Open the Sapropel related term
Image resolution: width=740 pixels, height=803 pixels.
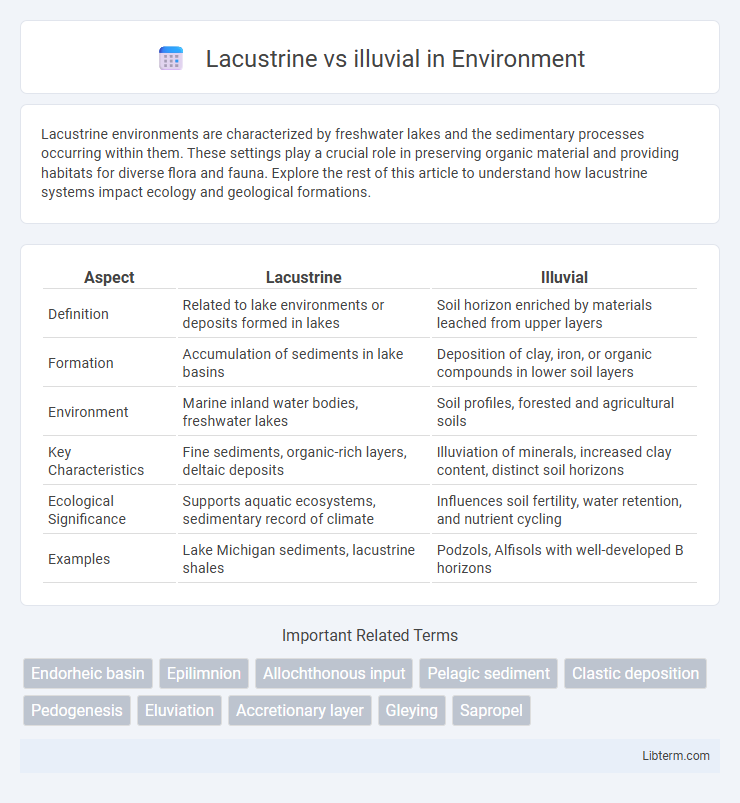pyautogui.click(x=491, y=710)
